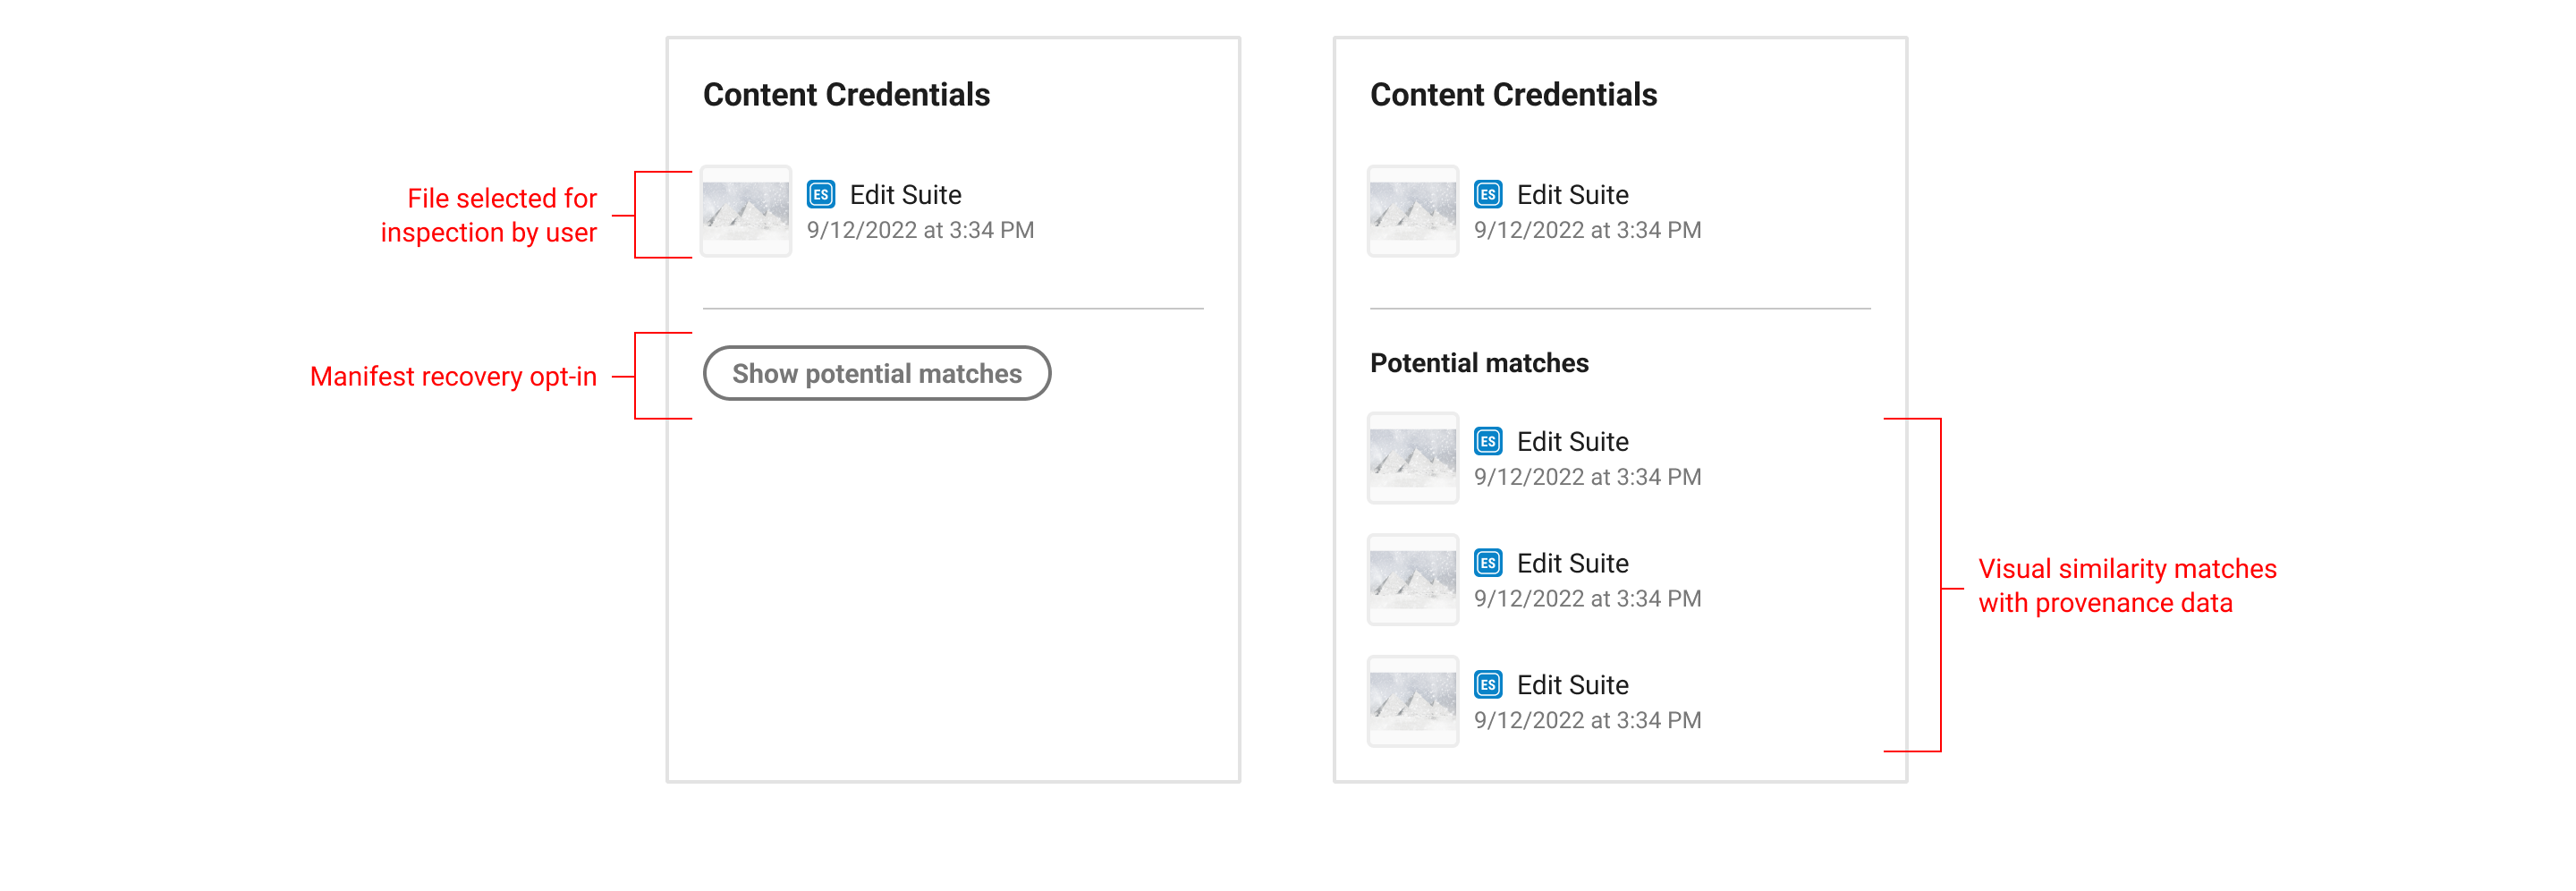The image size is (2576, 891).
Task: Open the pyramid thumbnail in the left panel
Action: point(745,211)
